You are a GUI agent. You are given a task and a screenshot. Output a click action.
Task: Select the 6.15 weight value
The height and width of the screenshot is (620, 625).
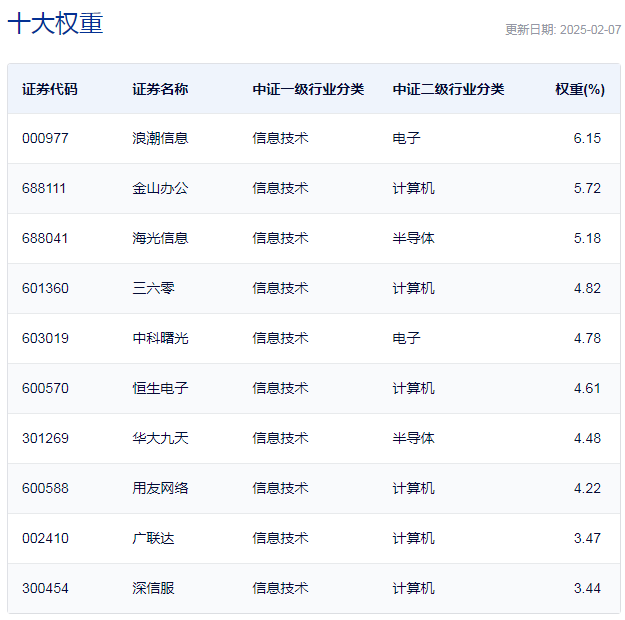point(587,138)
